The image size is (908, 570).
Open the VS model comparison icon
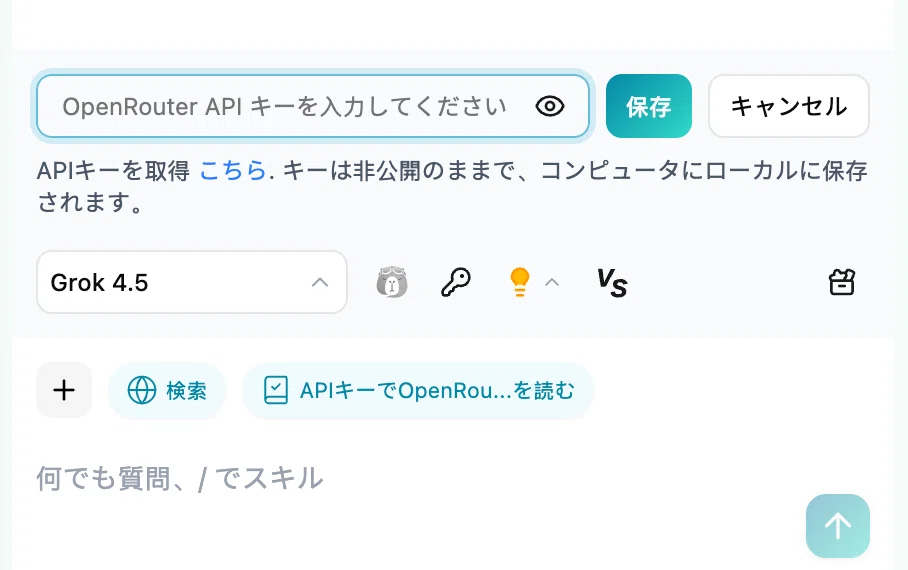pos(612,283)
